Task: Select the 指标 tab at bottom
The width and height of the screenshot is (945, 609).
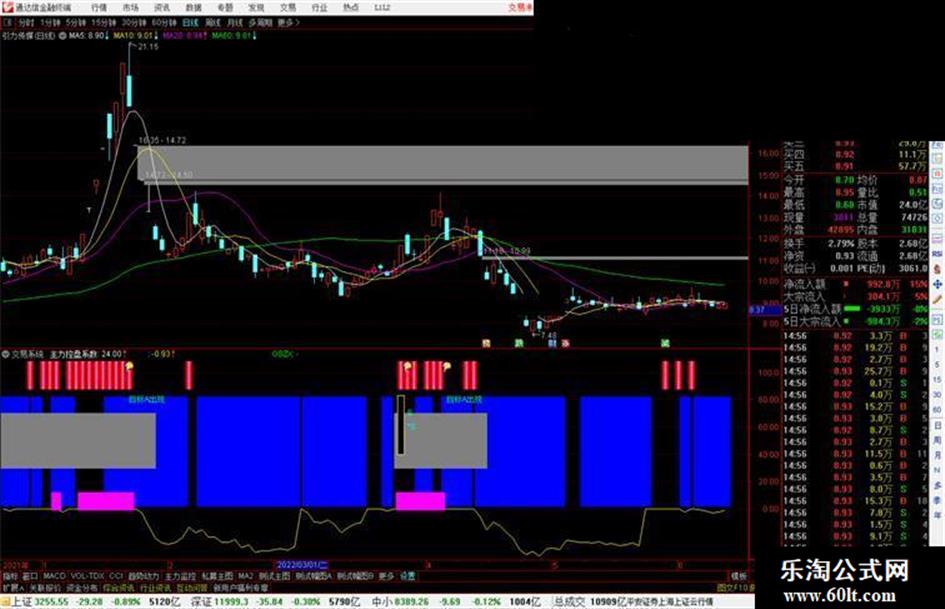Action: (x=10, y=576)
